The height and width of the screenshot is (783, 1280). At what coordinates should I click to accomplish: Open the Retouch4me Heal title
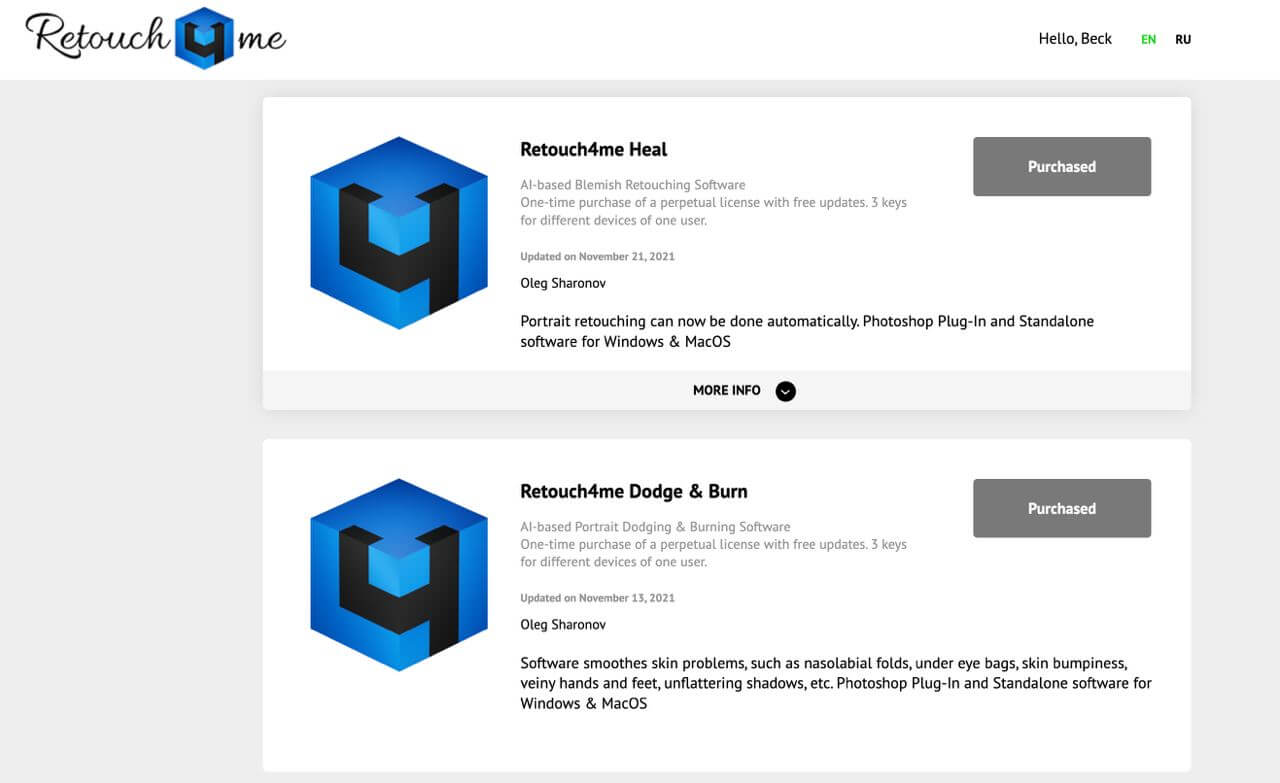pos(594,150)
